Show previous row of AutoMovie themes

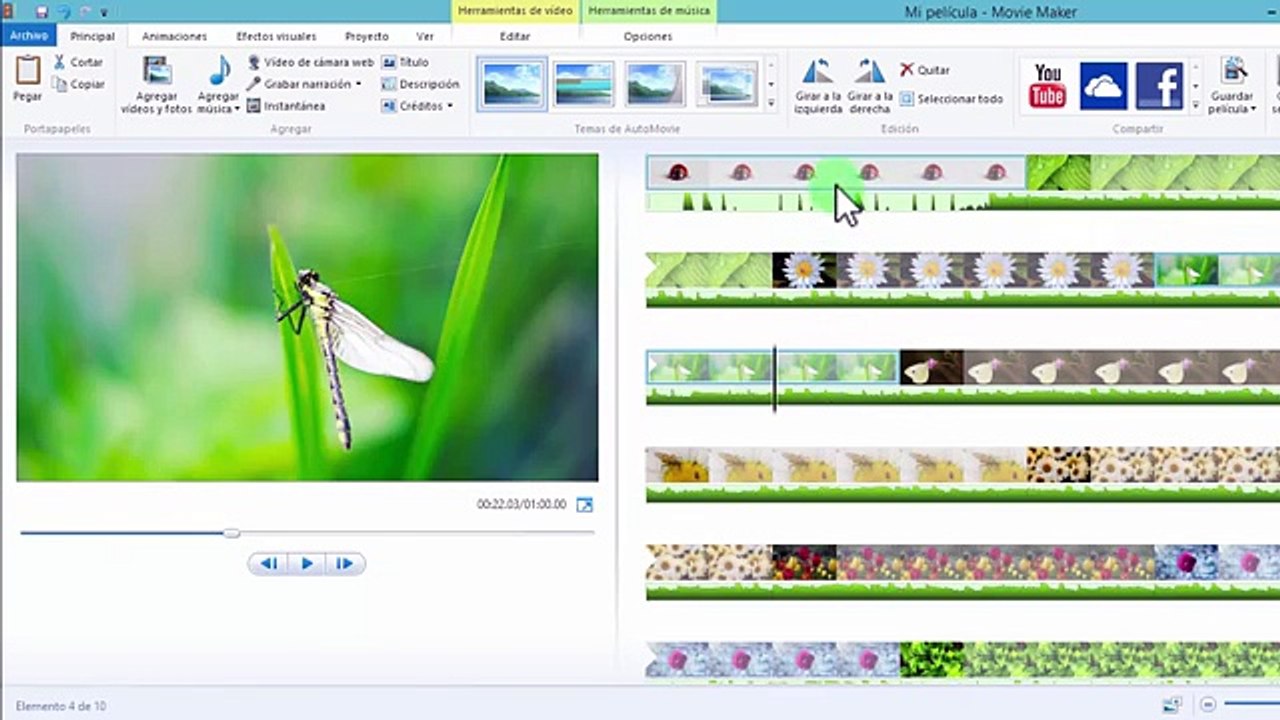point(771,66)
